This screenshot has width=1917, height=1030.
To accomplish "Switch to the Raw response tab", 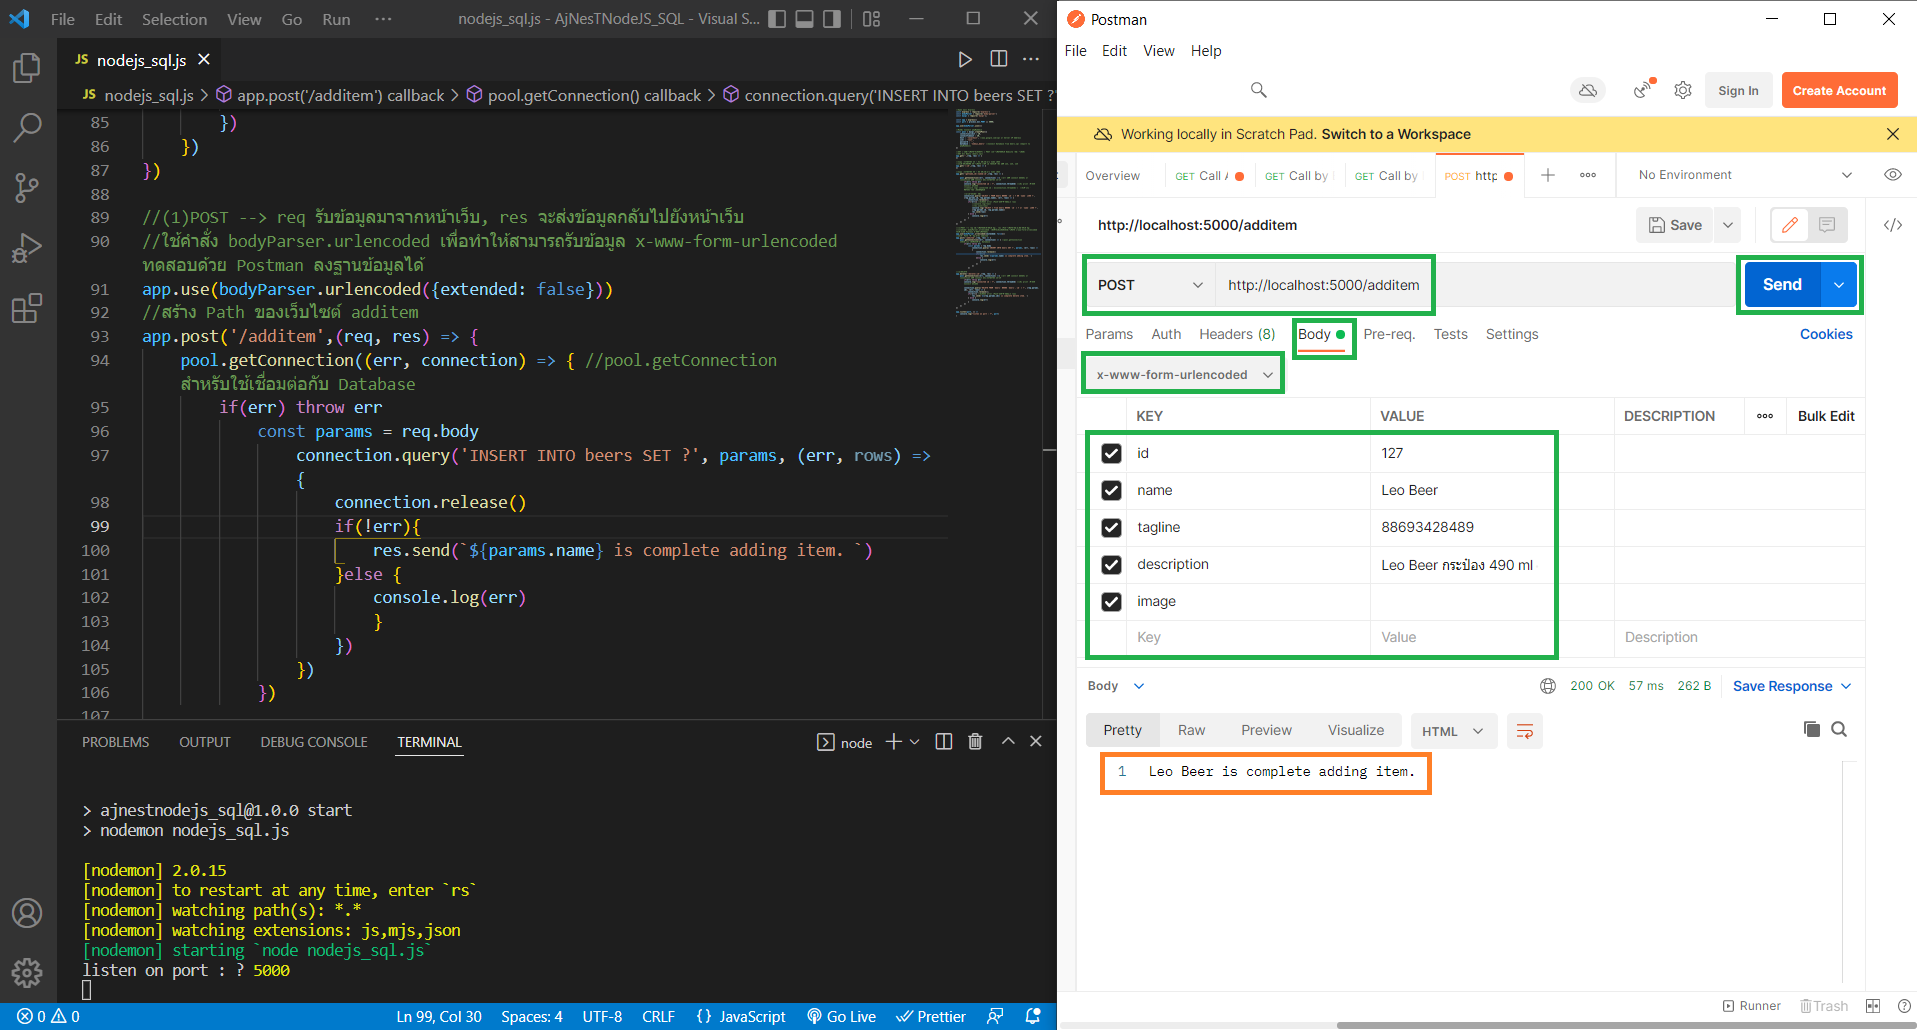I will coord(1191,730).
